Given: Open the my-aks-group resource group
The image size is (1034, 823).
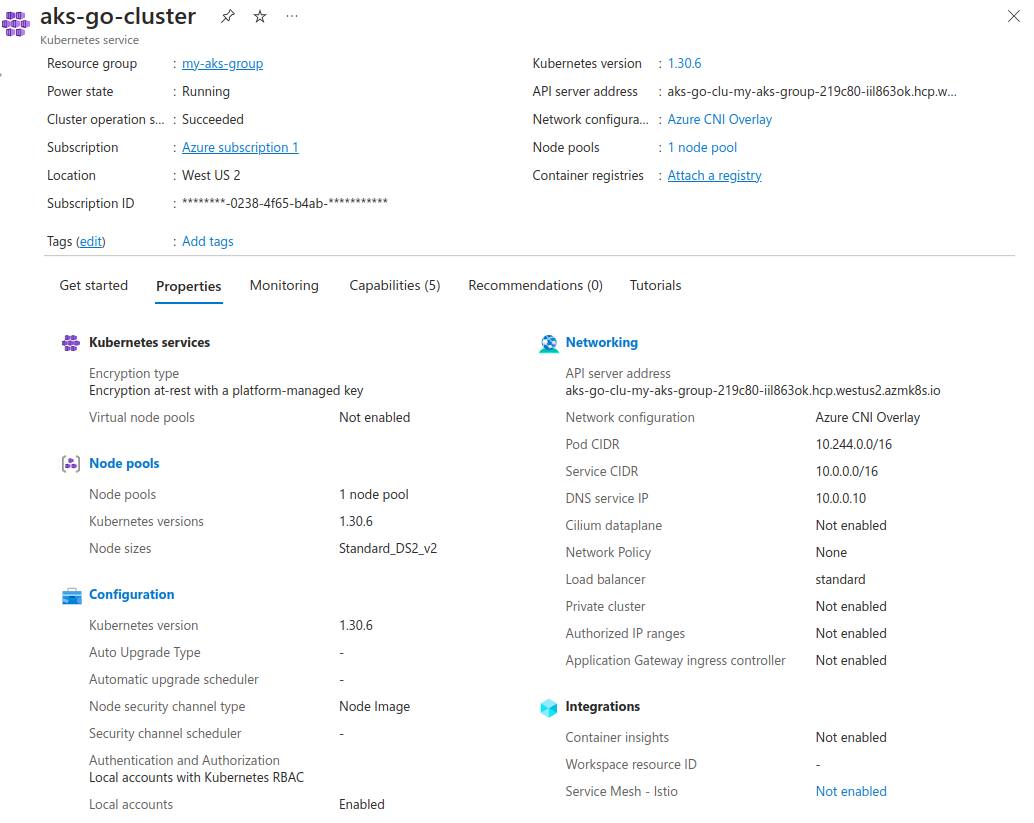Looking at the screenshot, I should [x=220, y=63].
